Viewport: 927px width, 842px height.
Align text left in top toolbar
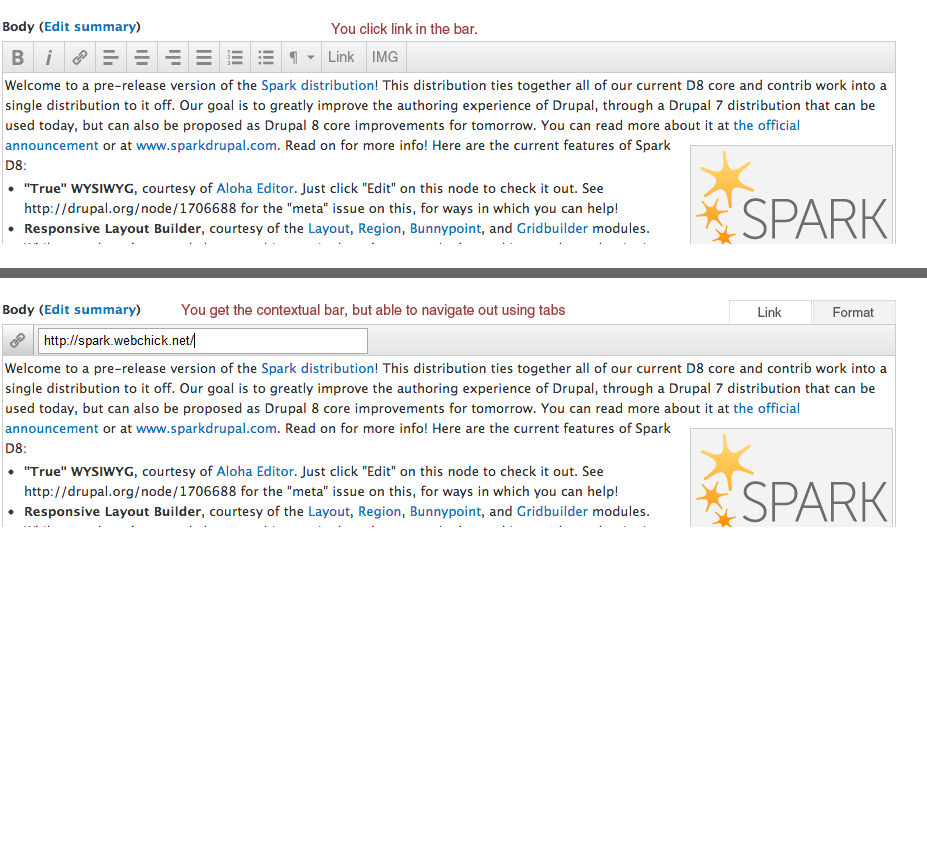(x=111, y=57)
